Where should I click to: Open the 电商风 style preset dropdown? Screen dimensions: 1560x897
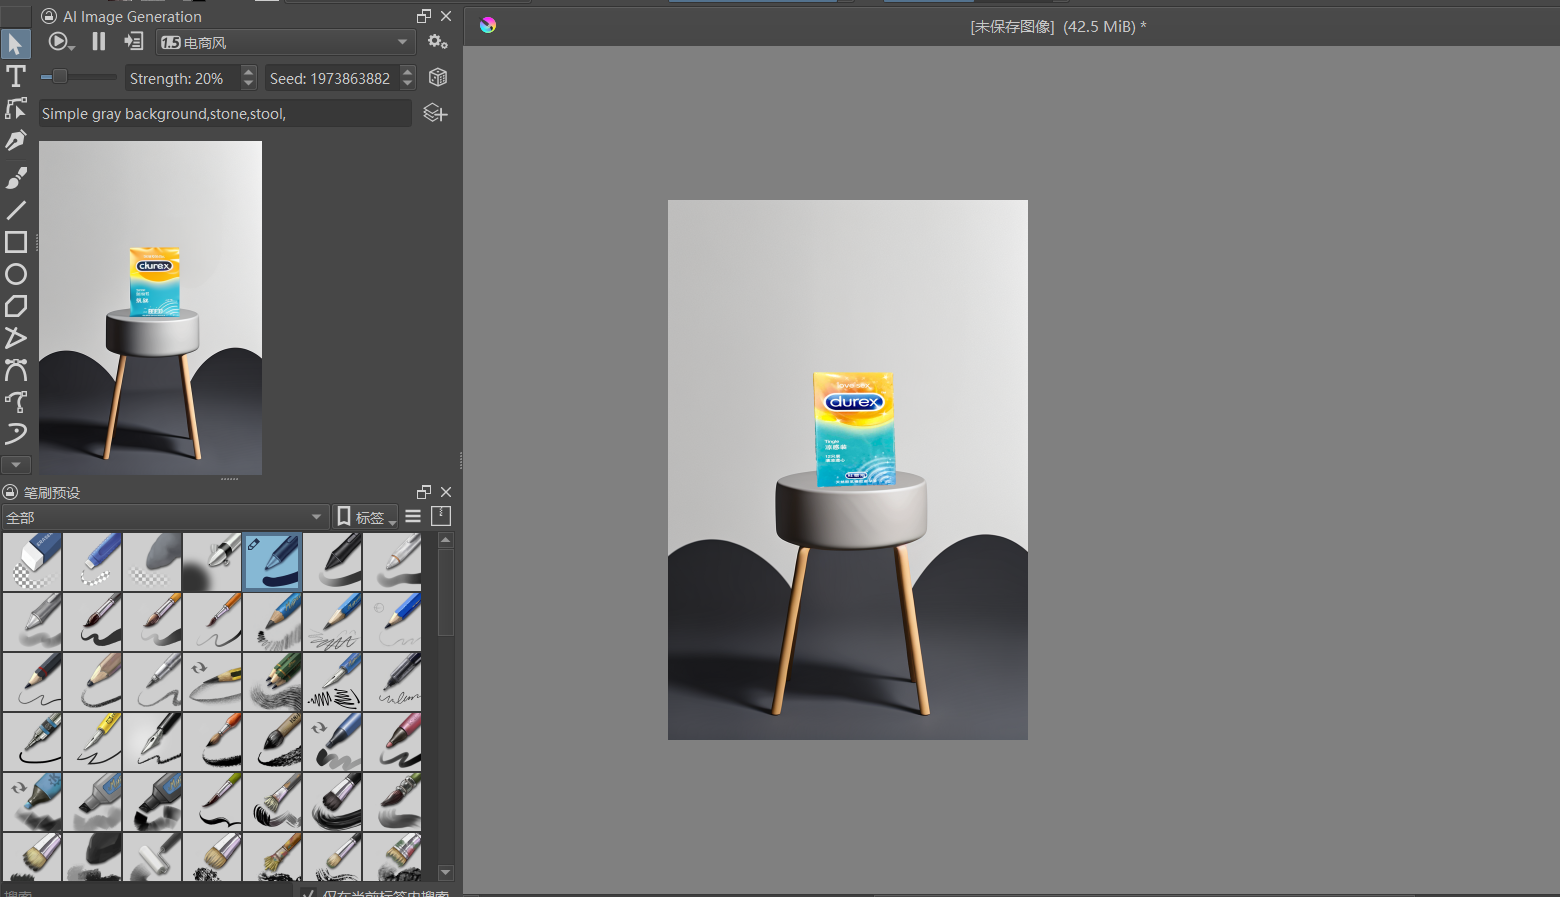point(285,42)
